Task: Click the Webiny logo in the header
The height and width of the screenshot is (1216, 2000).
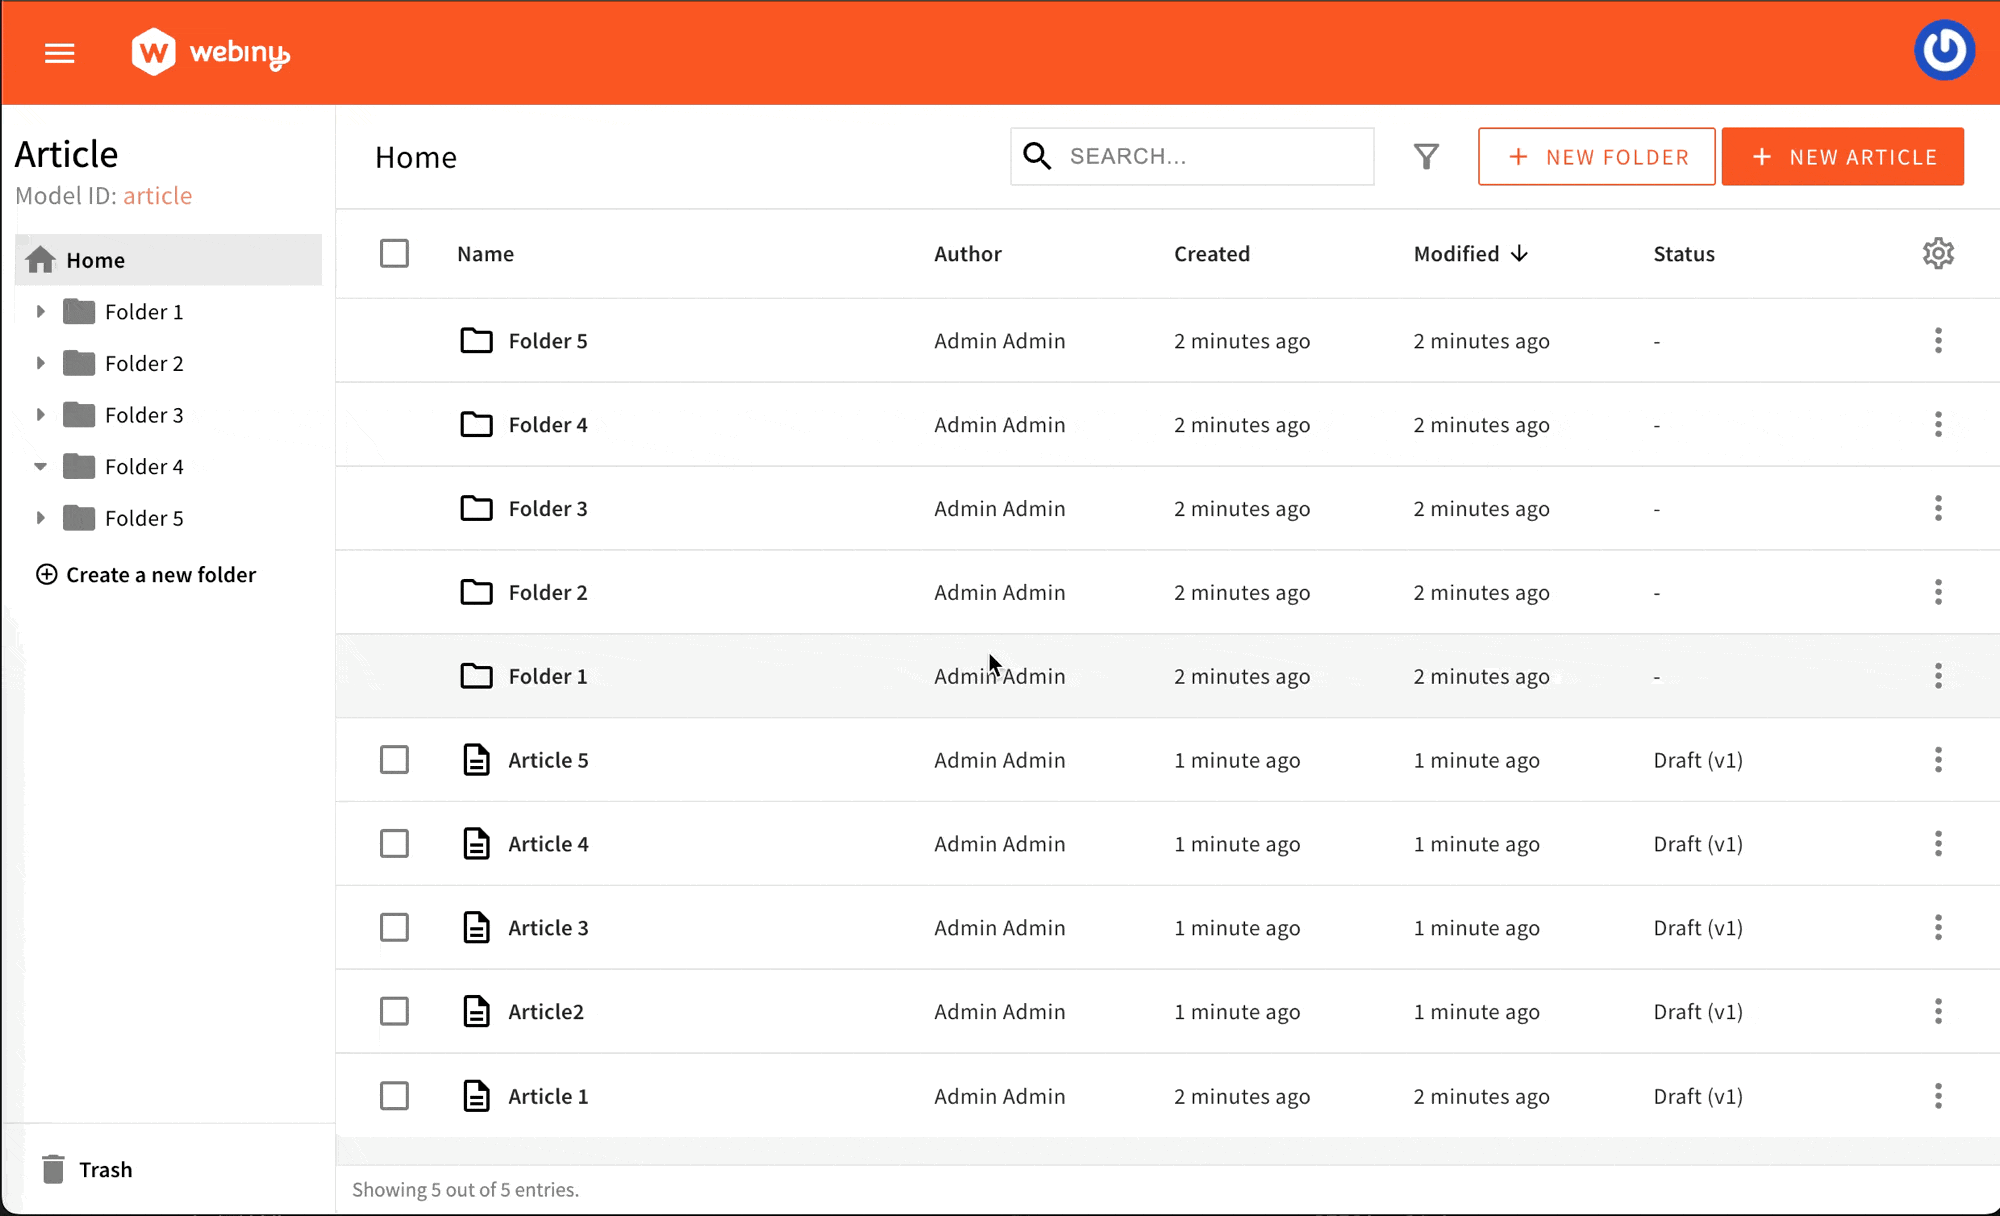Action: [210, 51]
